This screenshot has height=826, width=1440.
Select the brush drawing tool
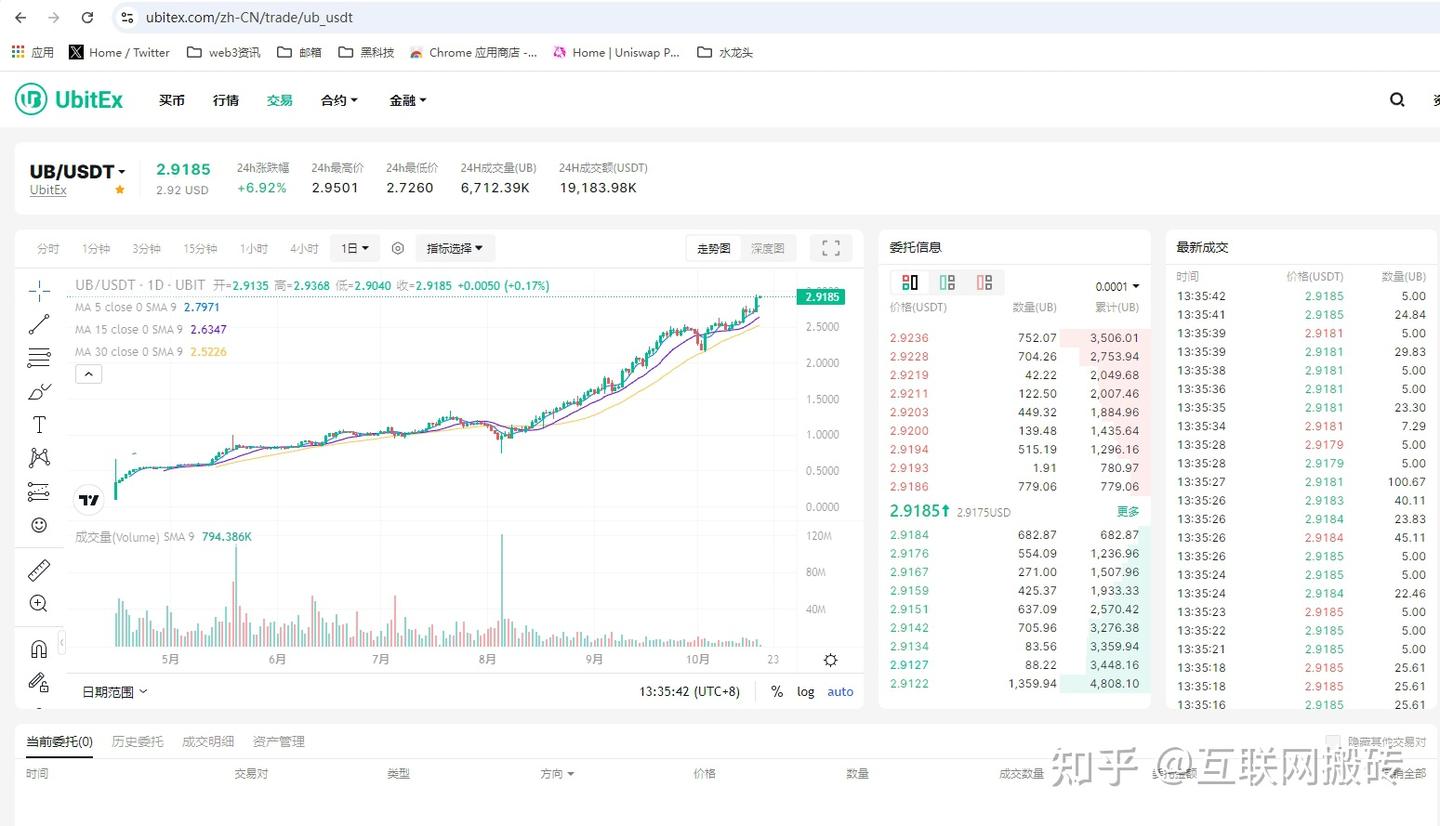(39, 390)
